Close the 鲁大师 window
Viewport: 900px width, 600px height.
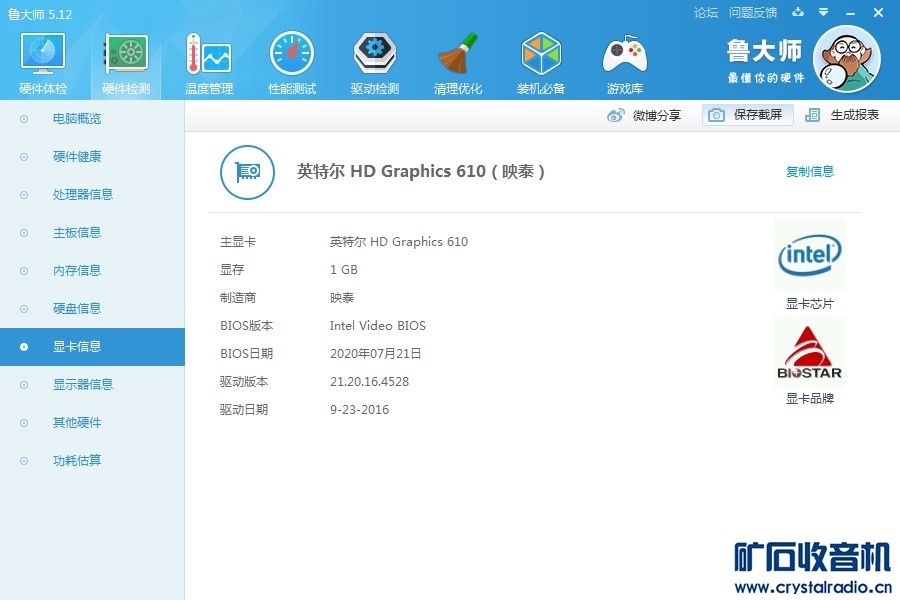878,13
